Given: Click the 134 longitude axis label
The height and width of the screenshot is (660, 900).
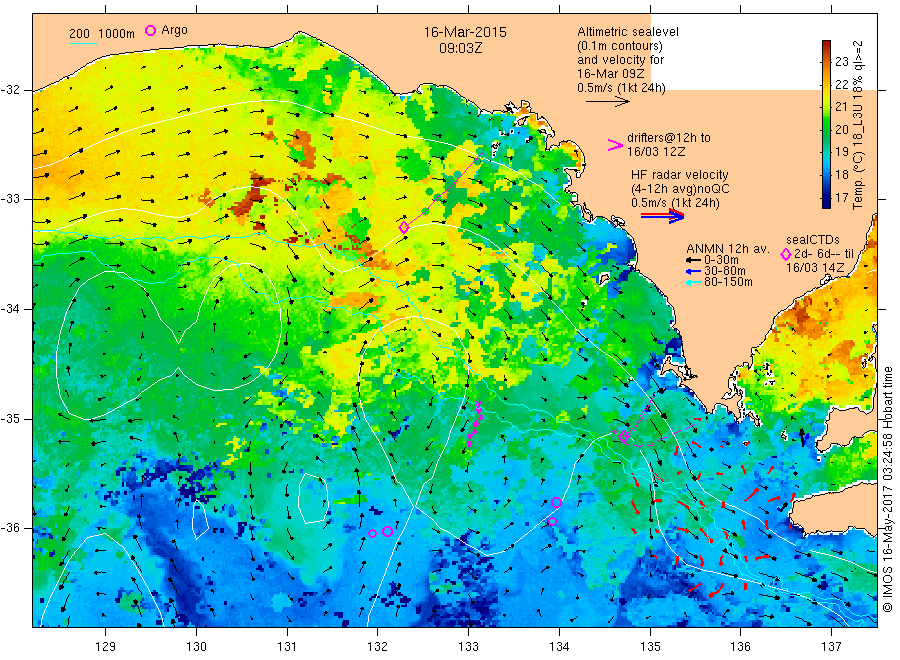Looking at the screenshot, I should 559,647.
